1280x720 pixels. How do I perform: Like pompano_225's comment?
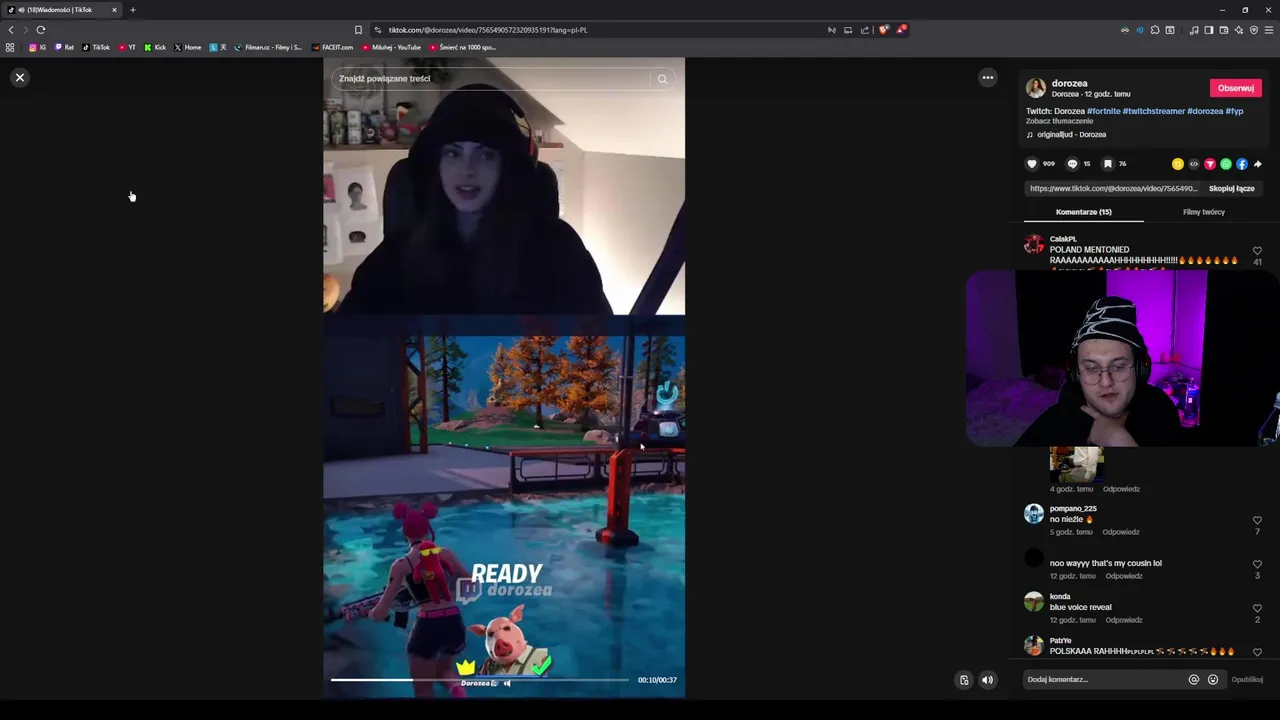[x=1257, y=520]
